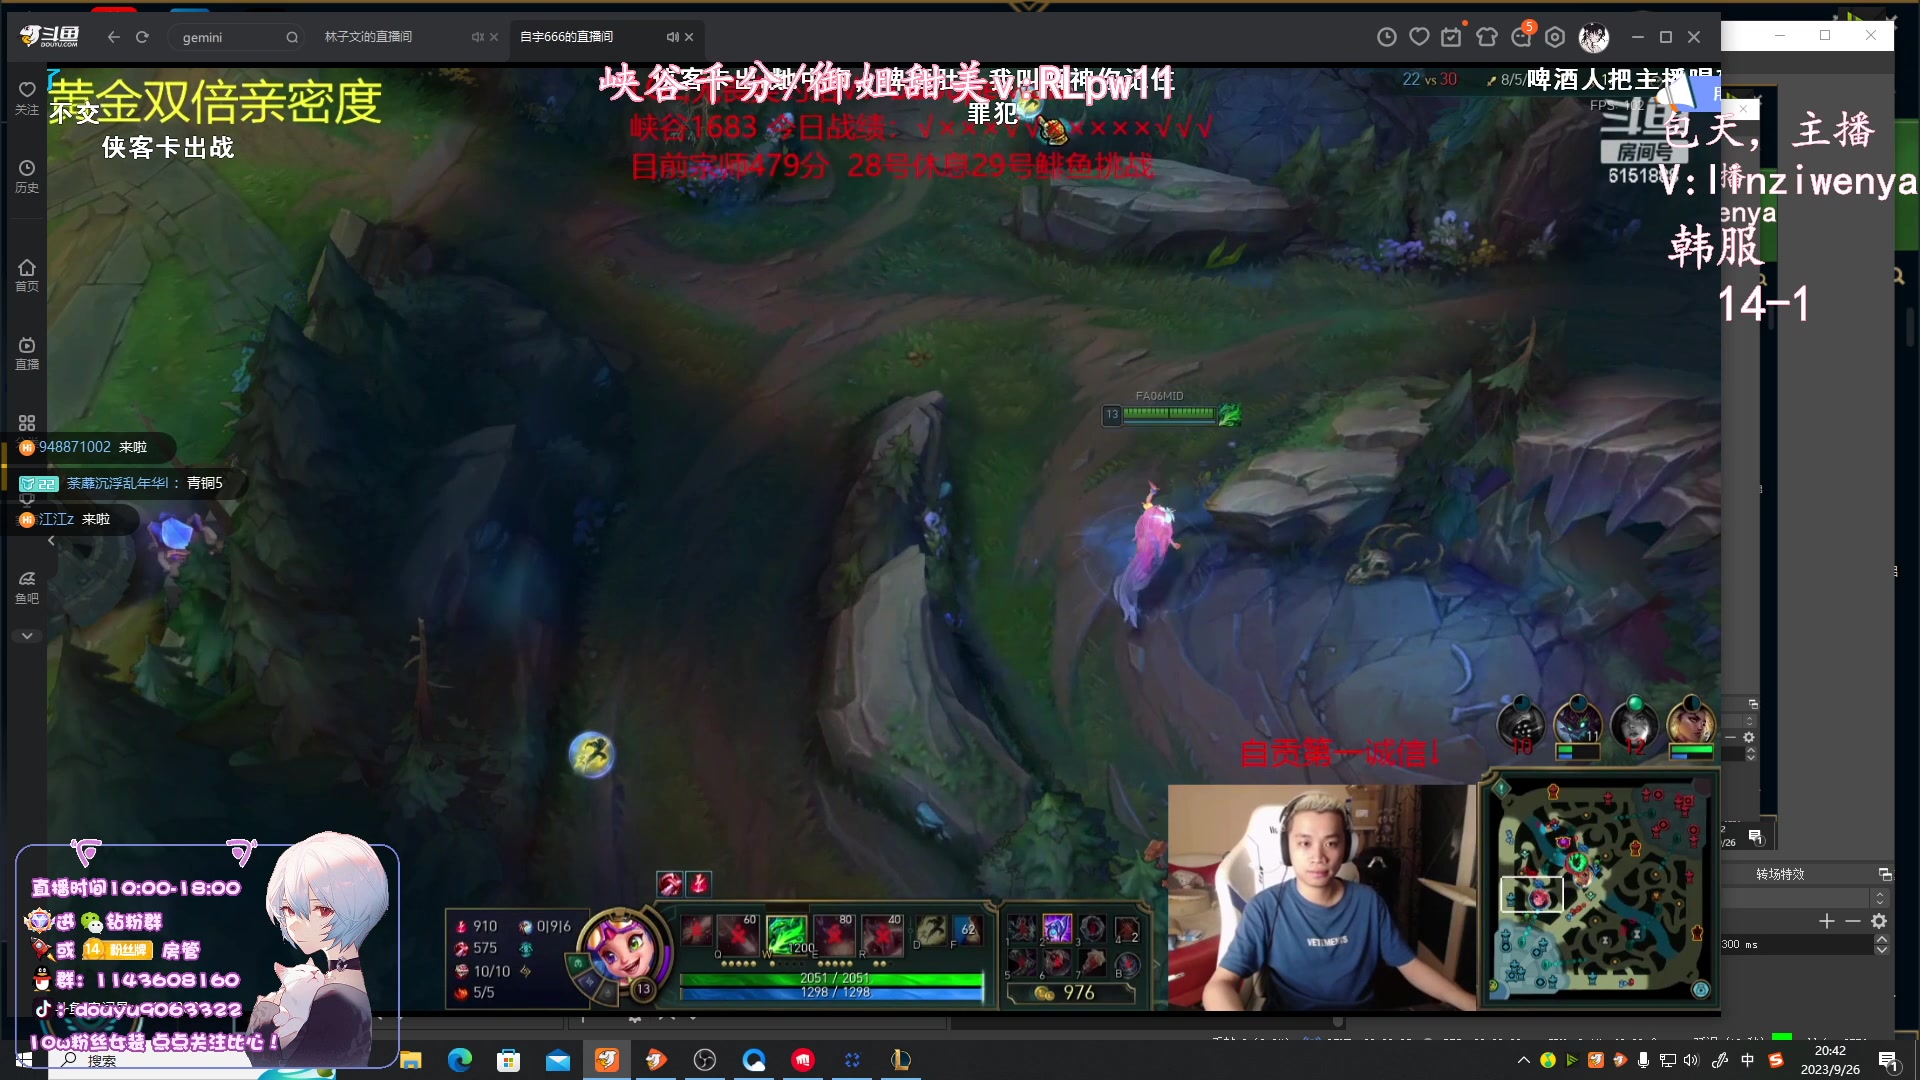Click the 首页 home sidebar icon
This screenshot has height=1080, width=1920.
tap(27, 274)
